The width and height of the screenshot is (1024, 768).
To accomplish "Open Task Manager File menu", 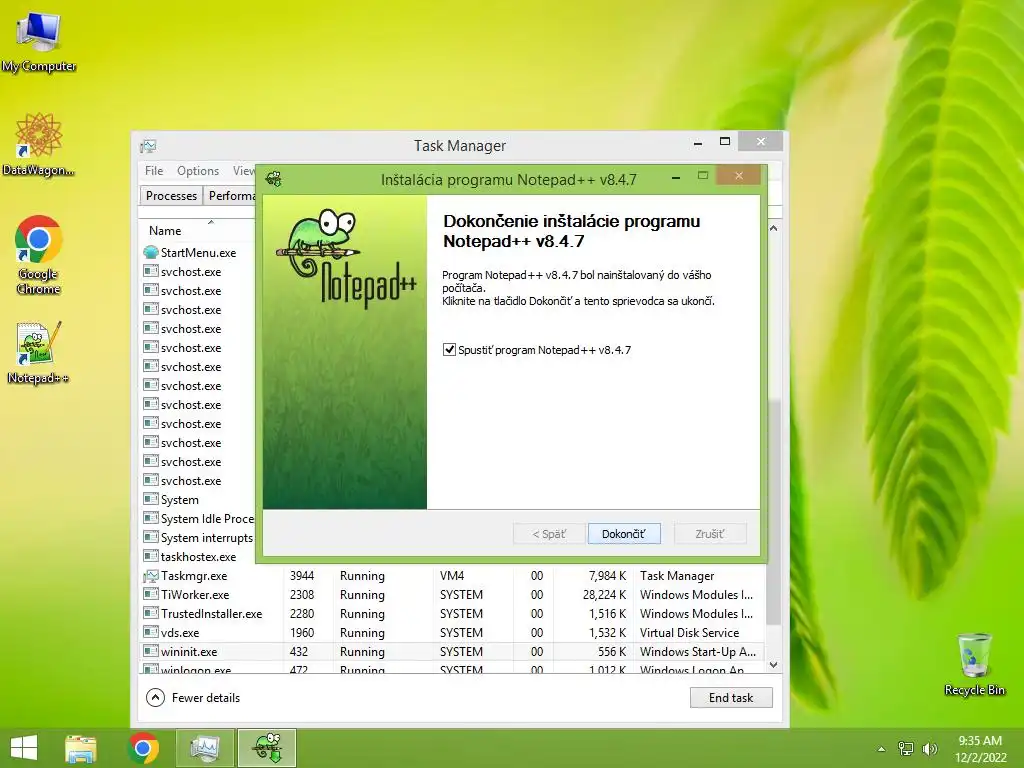I will tap(154, 170).
